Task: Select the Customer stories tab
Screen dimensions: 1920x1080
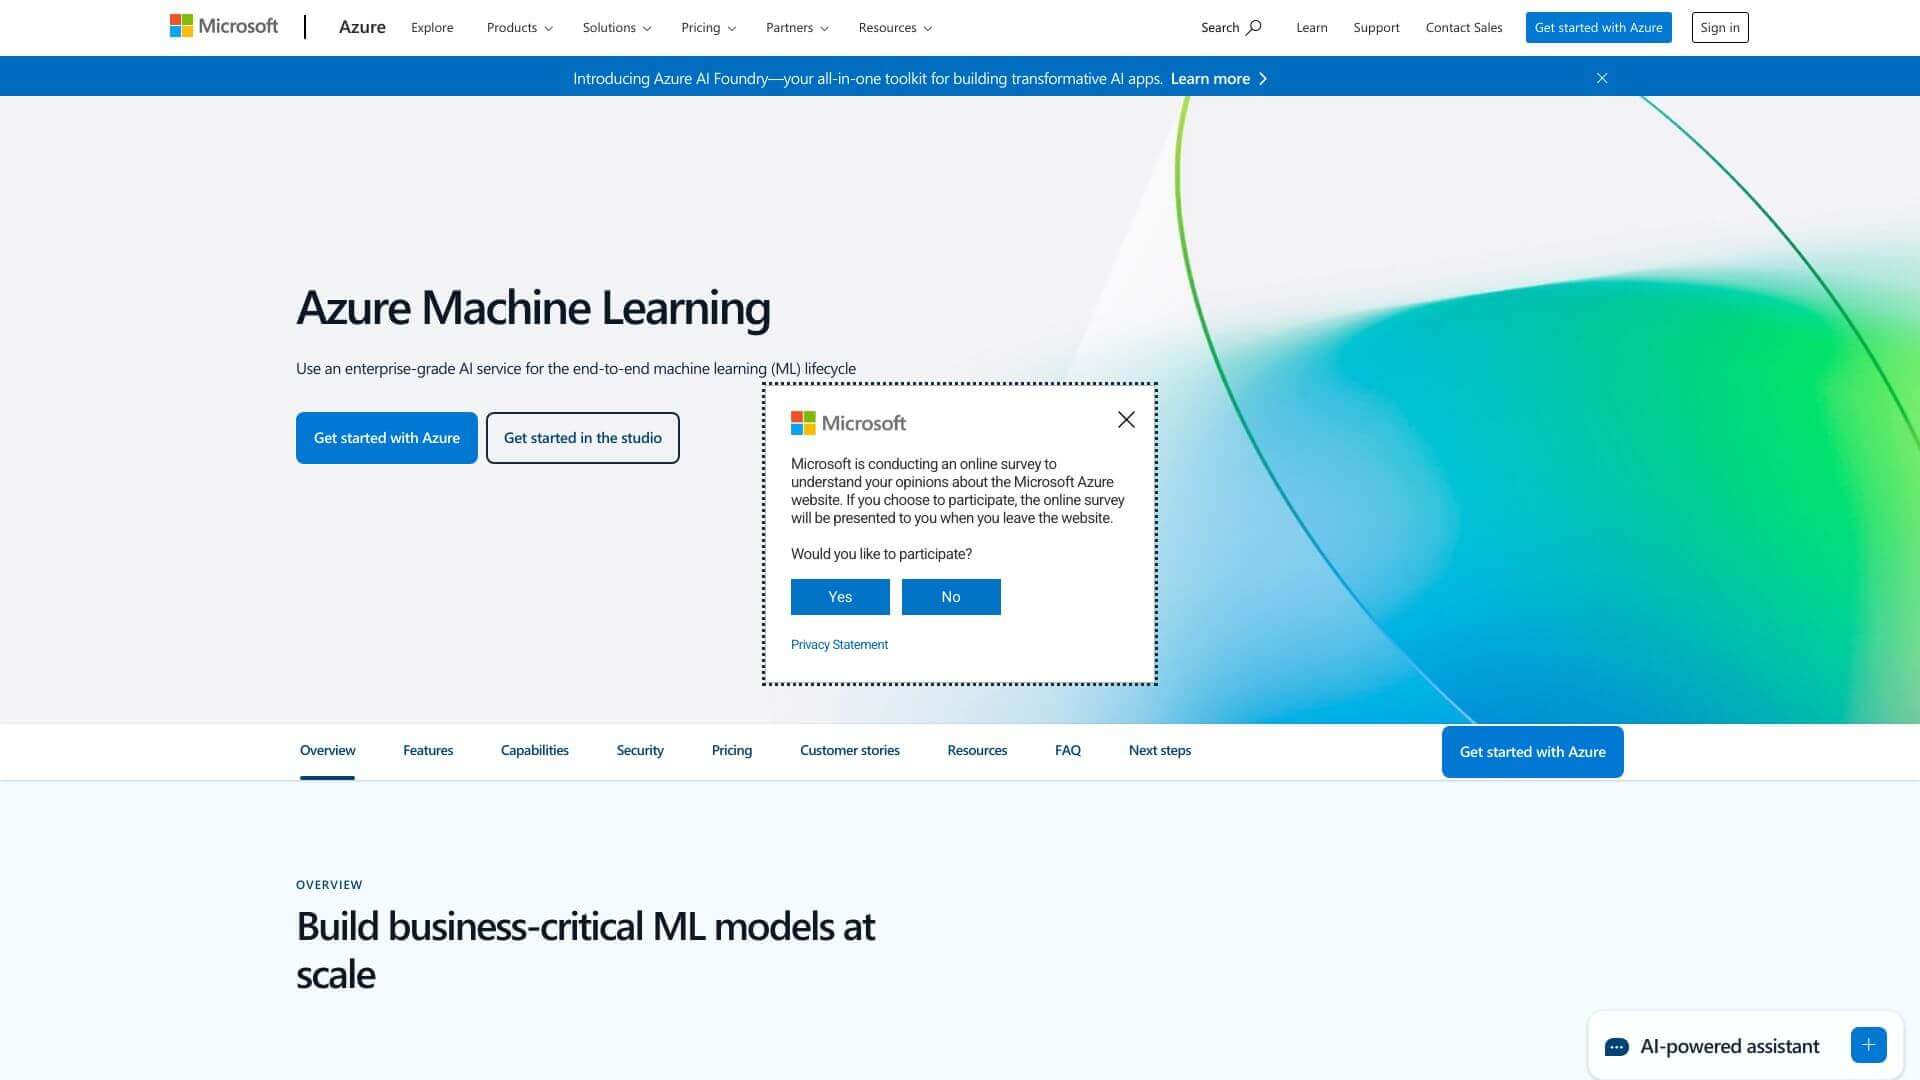Action: click(x=849, y=750)
